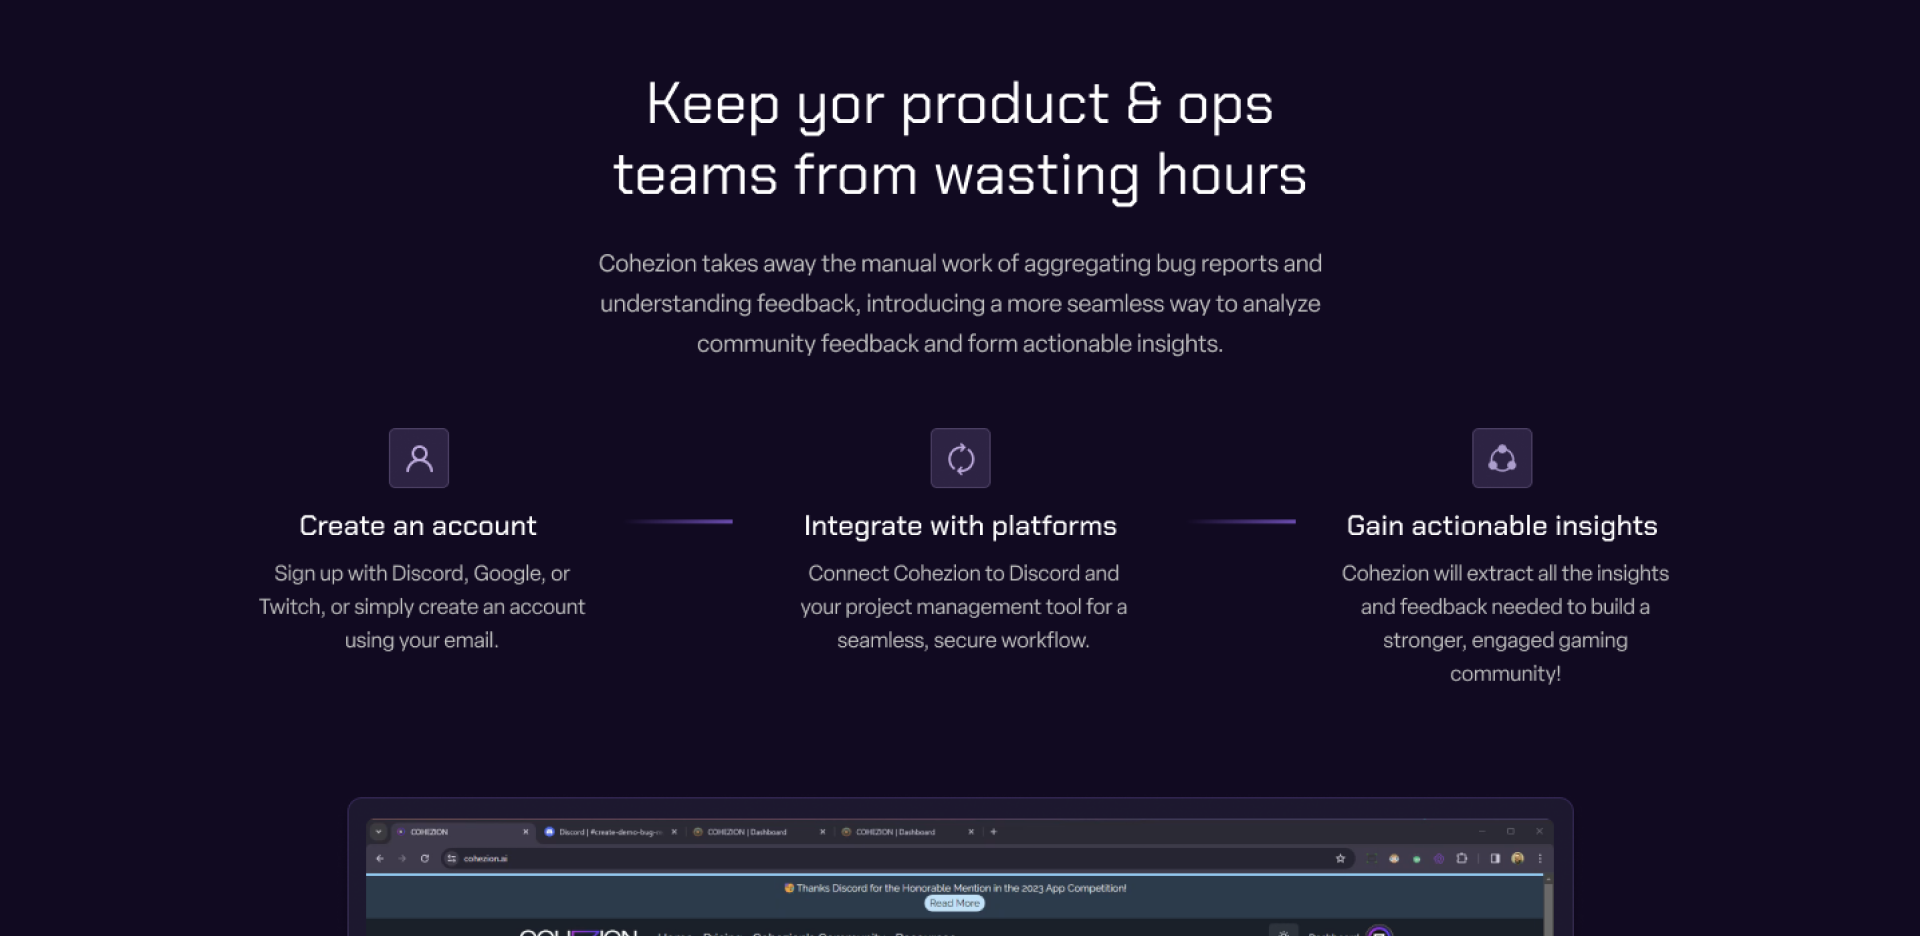Click the scrollbar in the demo browser page
This screenshot has height=936, width=1920.
1548,906
